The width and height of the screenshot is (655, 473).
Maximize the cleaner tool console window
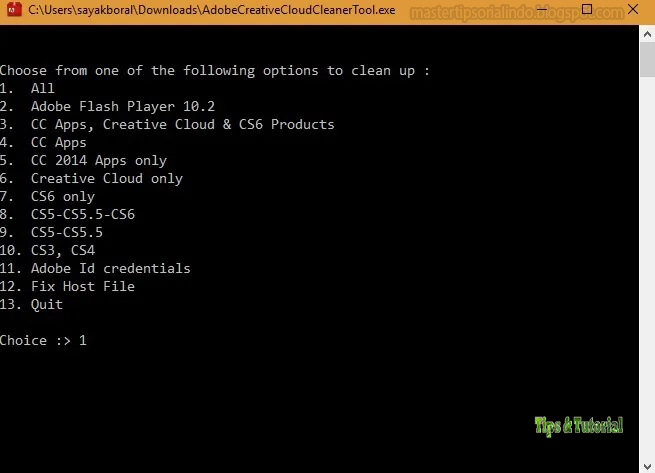[587, 9]
